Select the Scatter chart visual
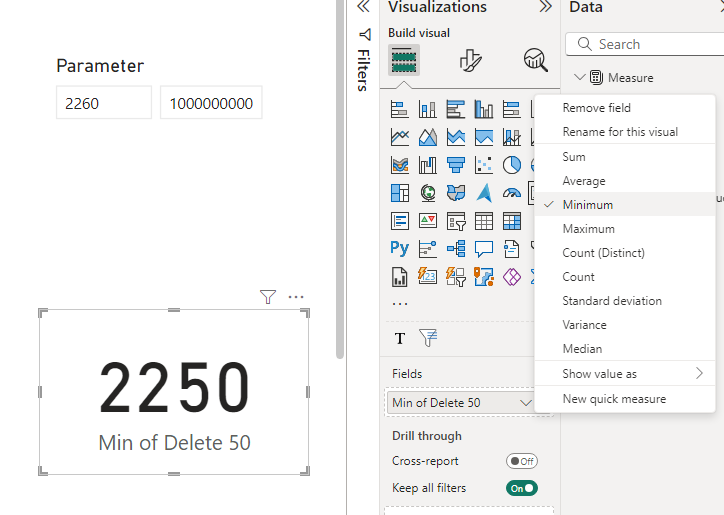 tap(484, 165)
